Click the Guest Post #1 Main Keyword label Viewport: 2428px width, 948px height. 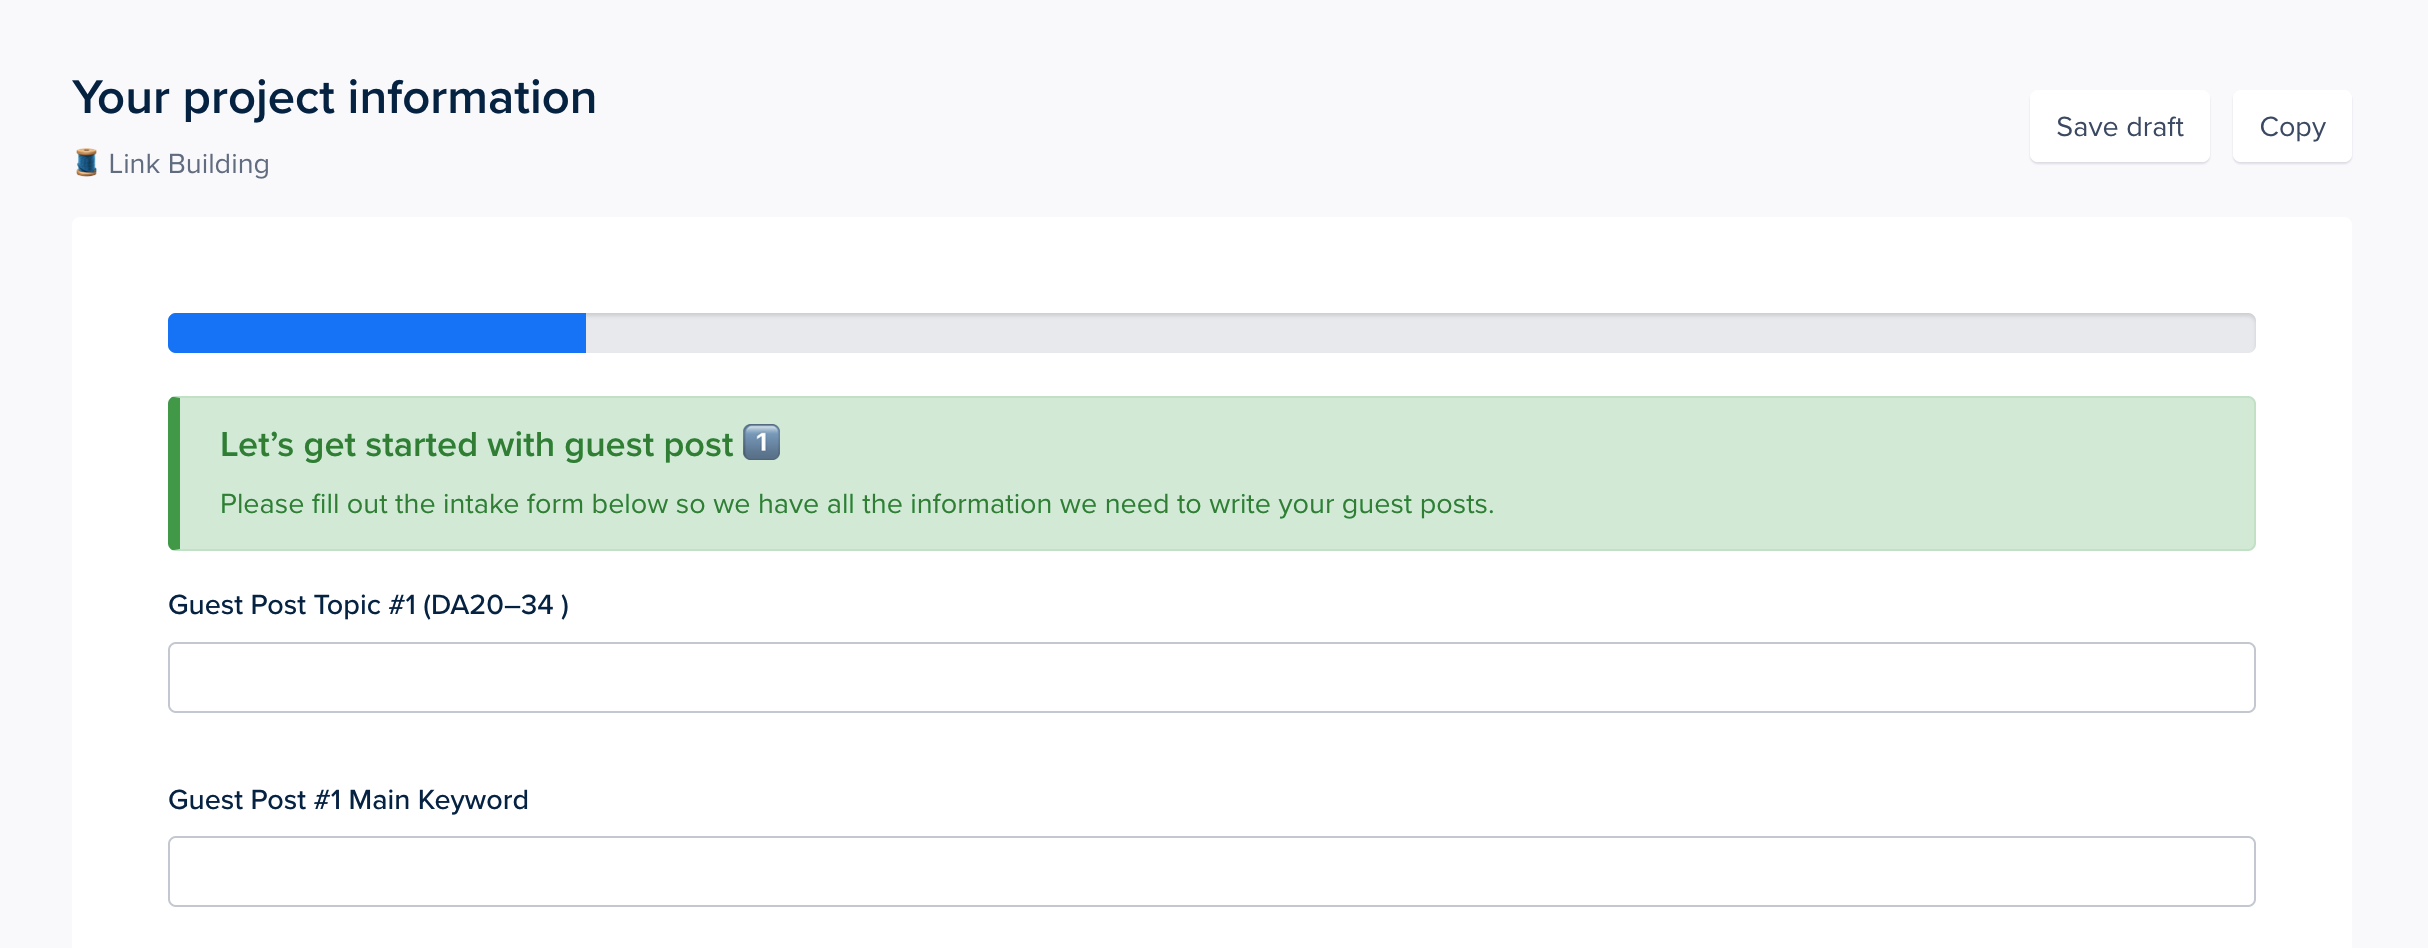[349, 799]
